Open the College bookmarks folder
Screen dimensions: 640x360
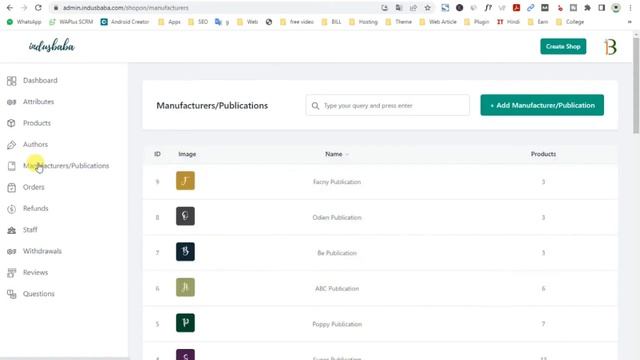click(570, 22)
